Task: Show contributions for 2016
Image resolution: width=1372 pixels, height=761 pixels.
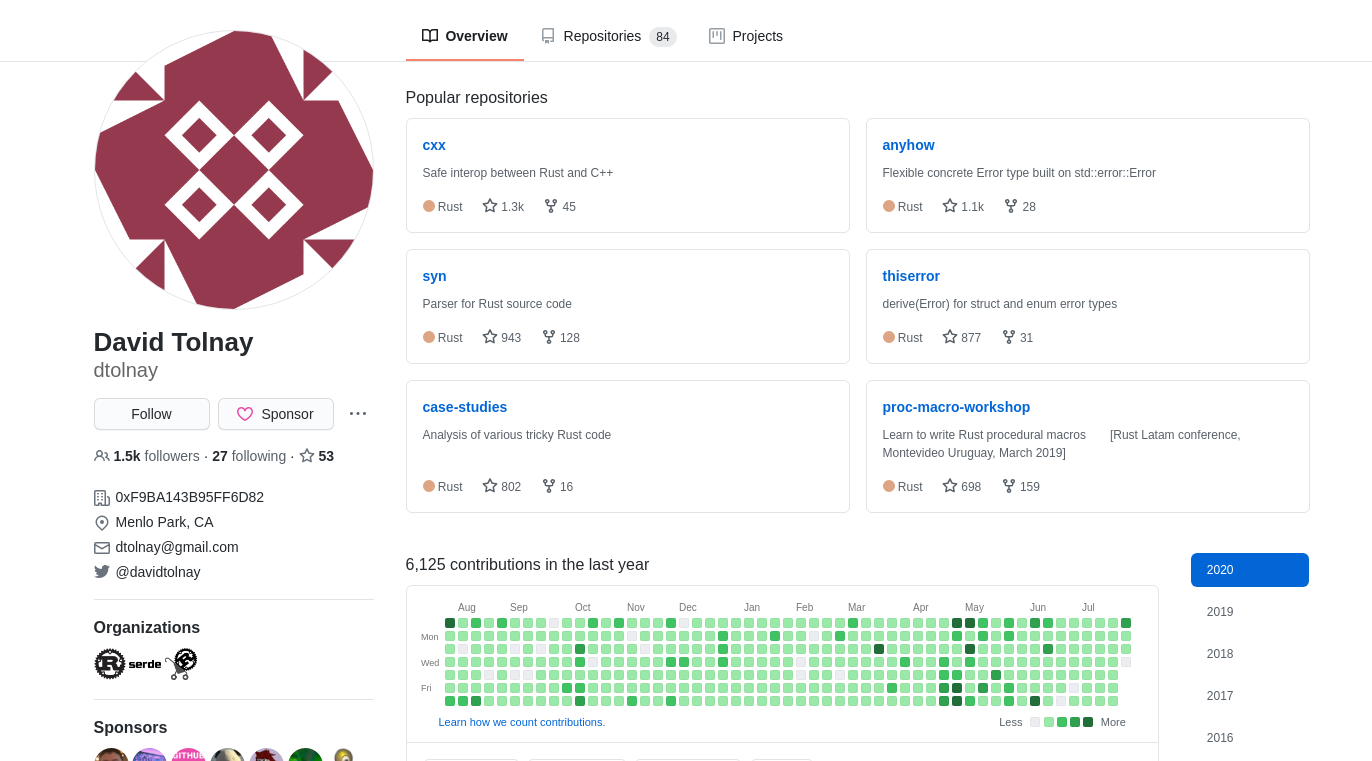Action: click(x=1250, y=738)
